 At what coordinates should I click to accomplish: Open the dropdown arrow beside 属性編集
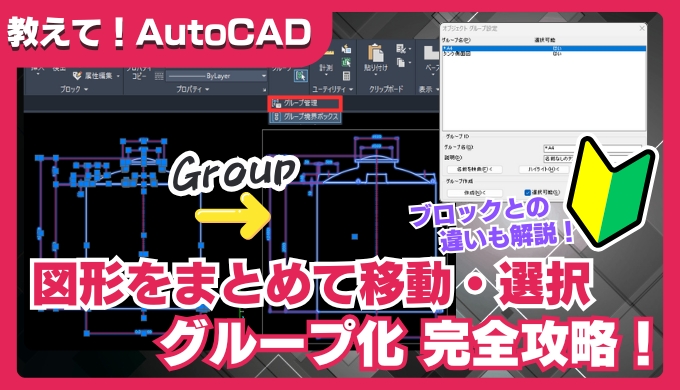coord(118,76)
